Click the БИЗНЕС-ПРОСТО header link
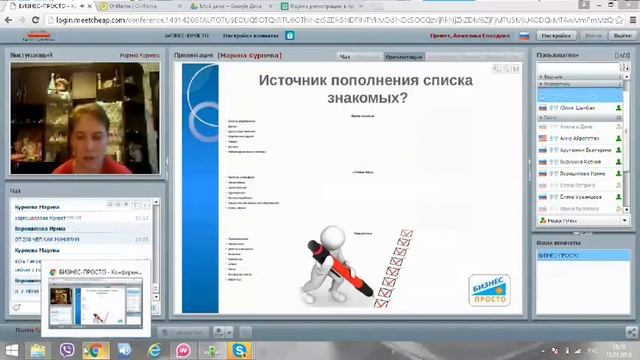 point(187,36)
